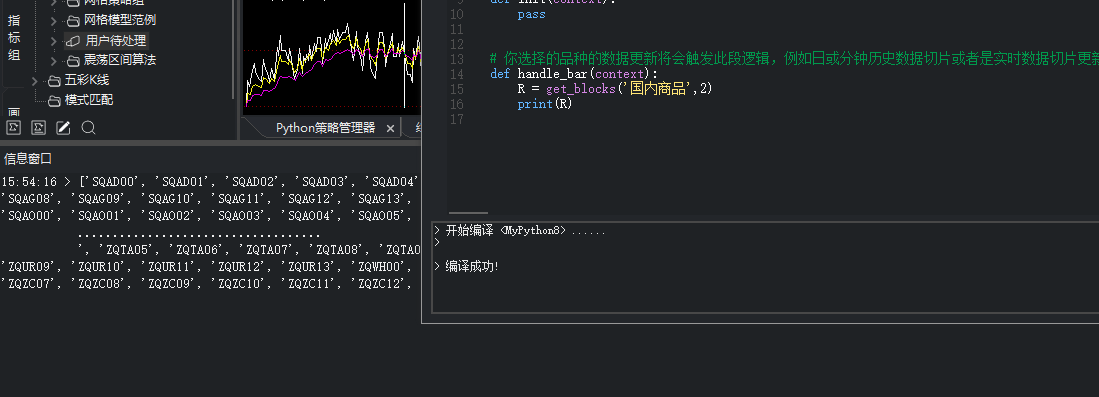
Task: Click the first sigma formula icon below the tree
Action: [13, 128]
